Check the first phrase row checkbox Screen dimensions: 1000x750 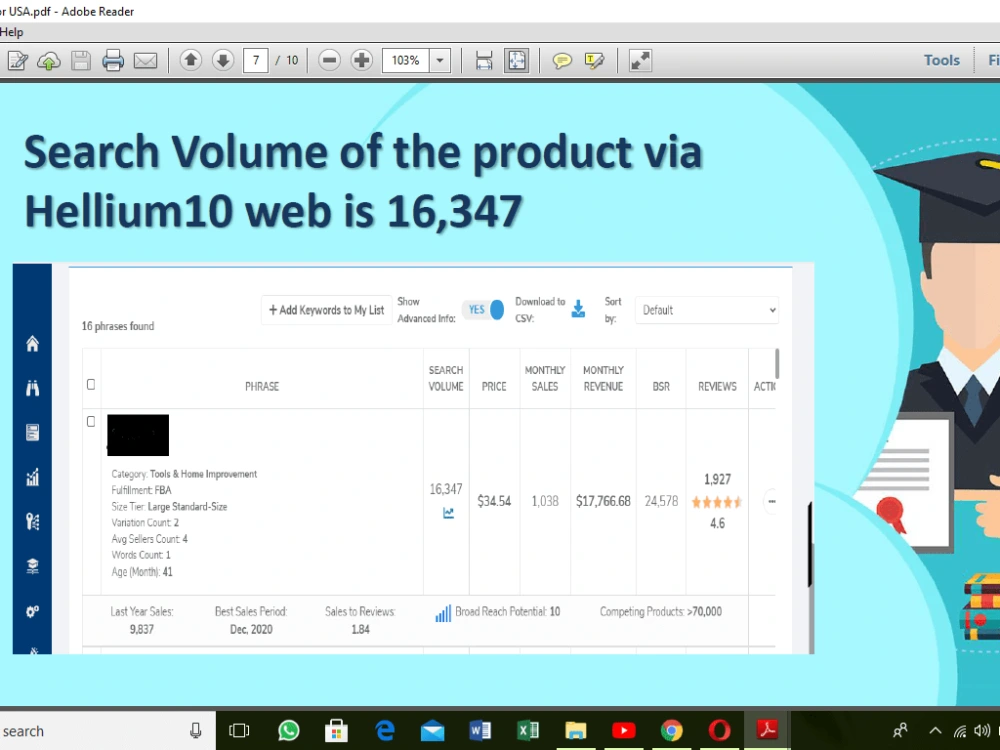(91, 422)
